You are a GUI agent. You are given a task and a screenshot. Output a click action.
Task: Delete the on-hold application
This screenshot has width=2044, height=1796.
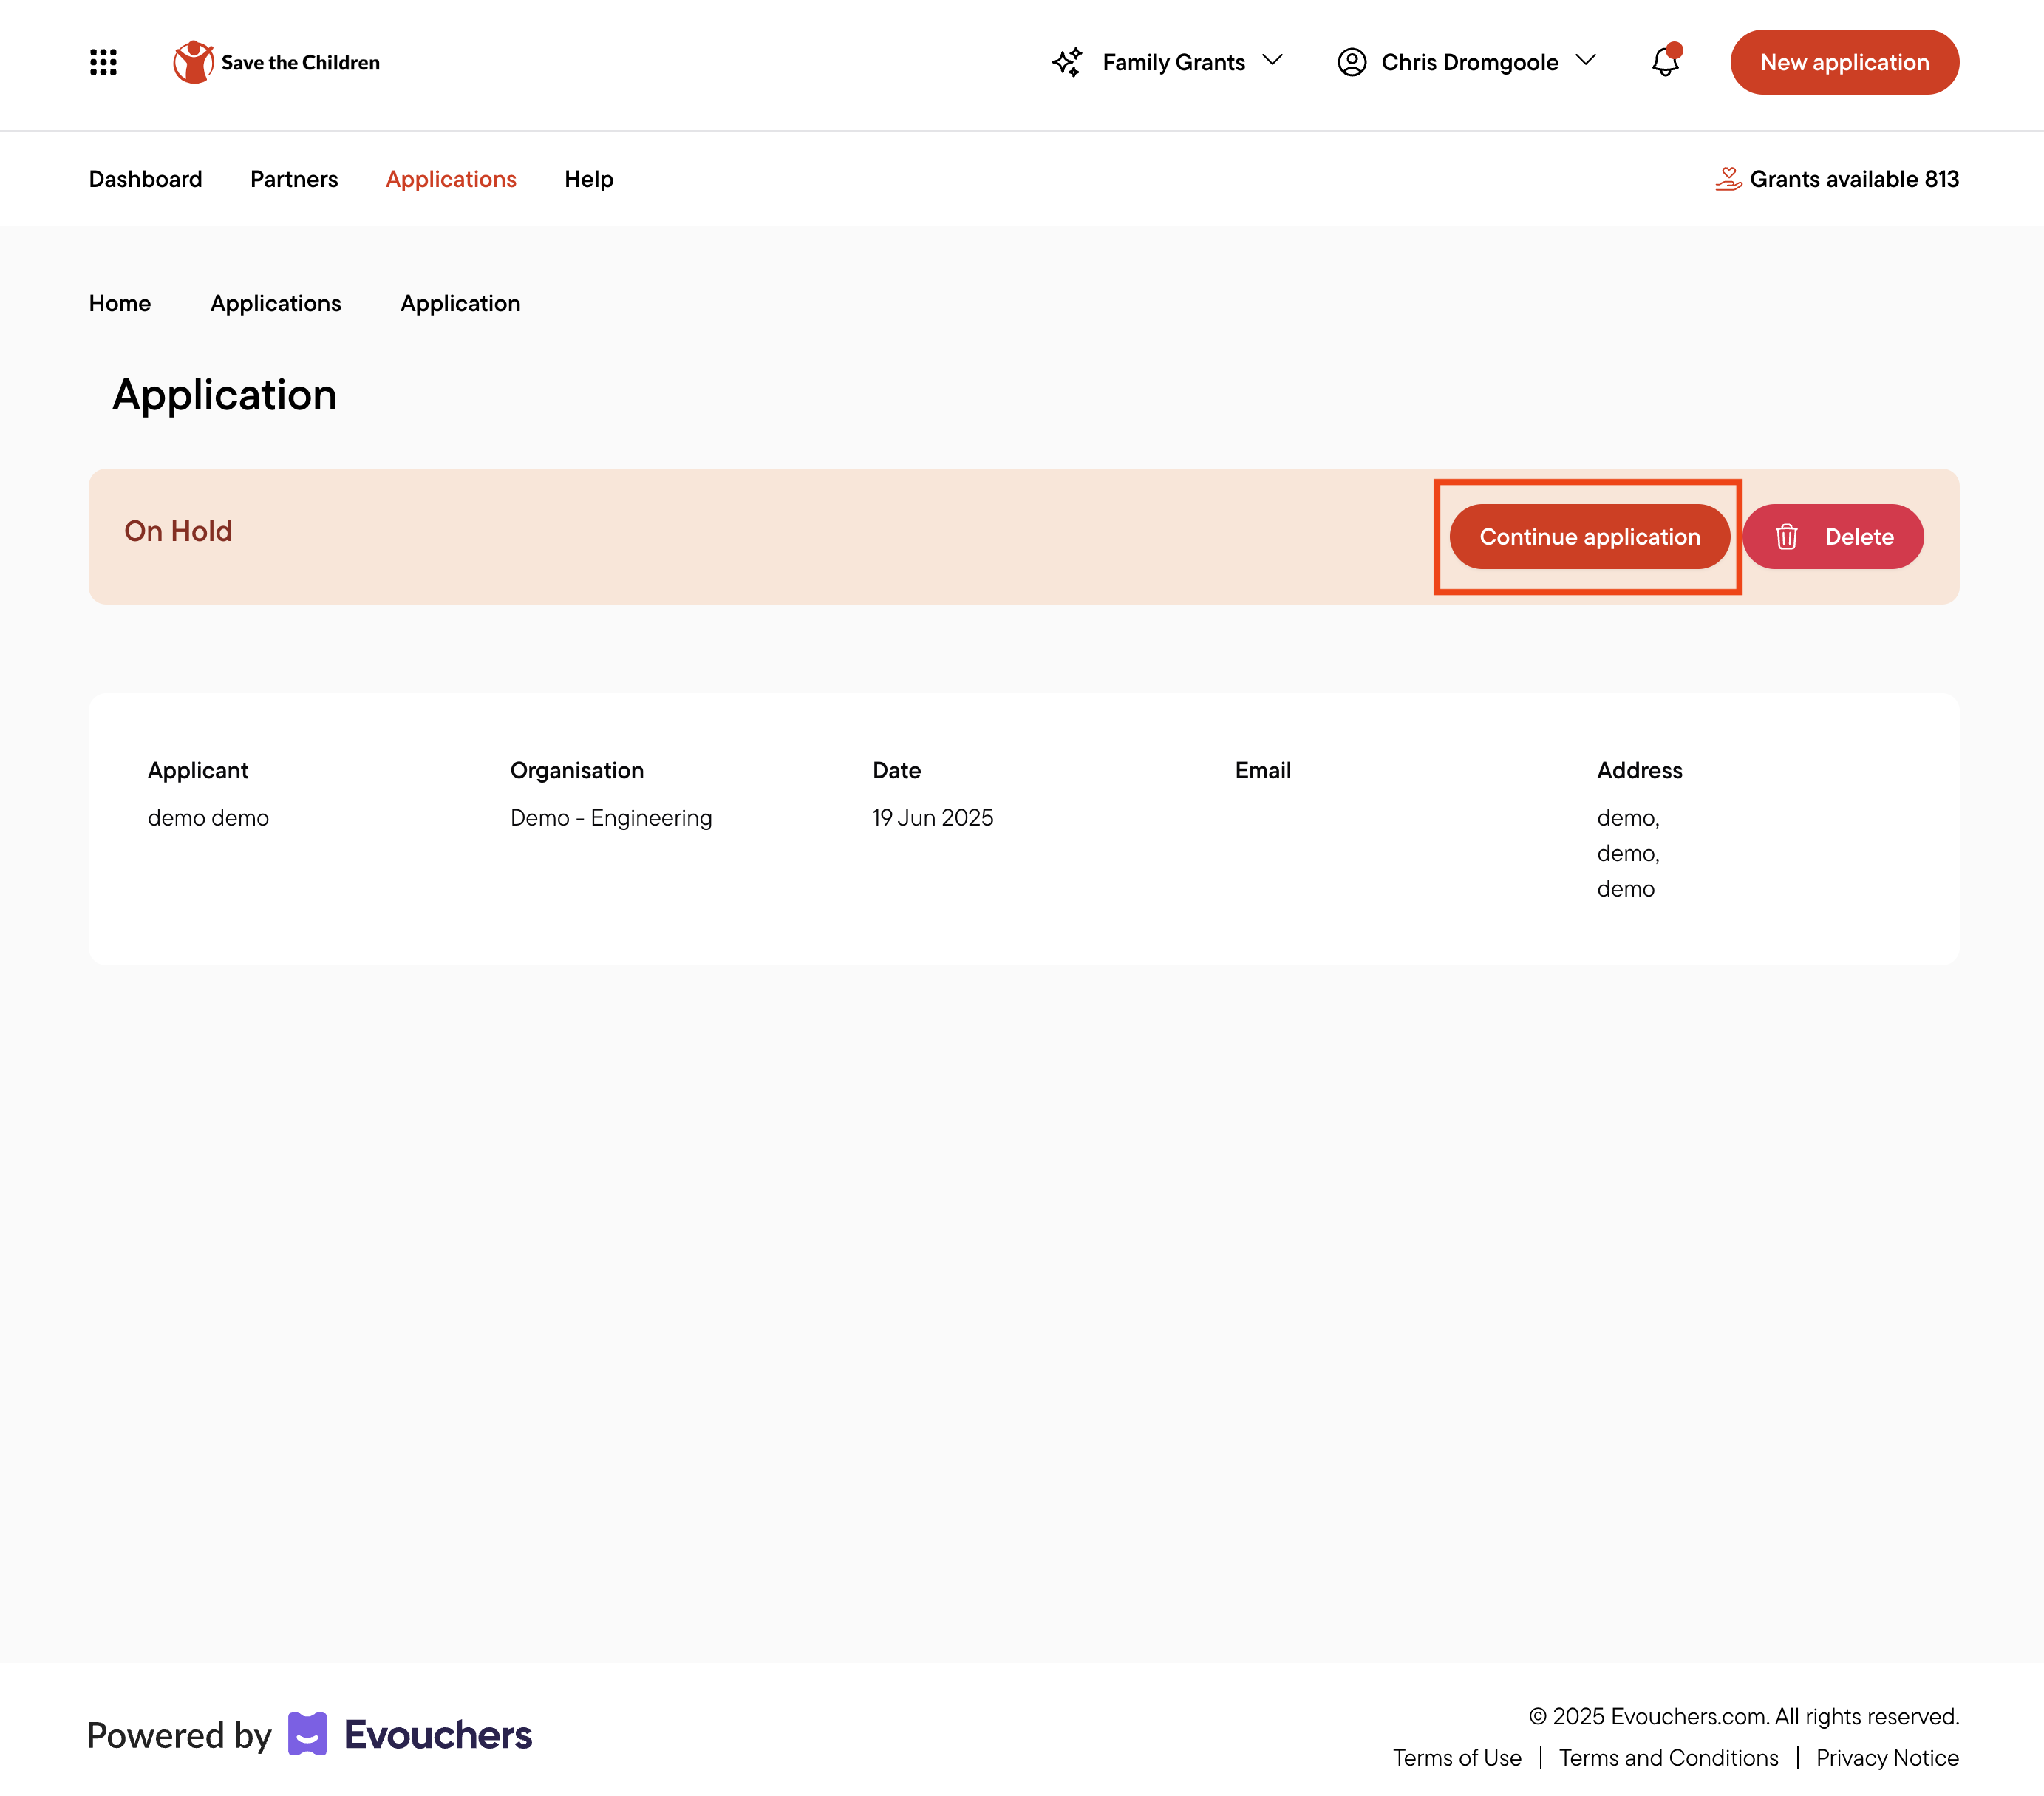pos(1833,537)
